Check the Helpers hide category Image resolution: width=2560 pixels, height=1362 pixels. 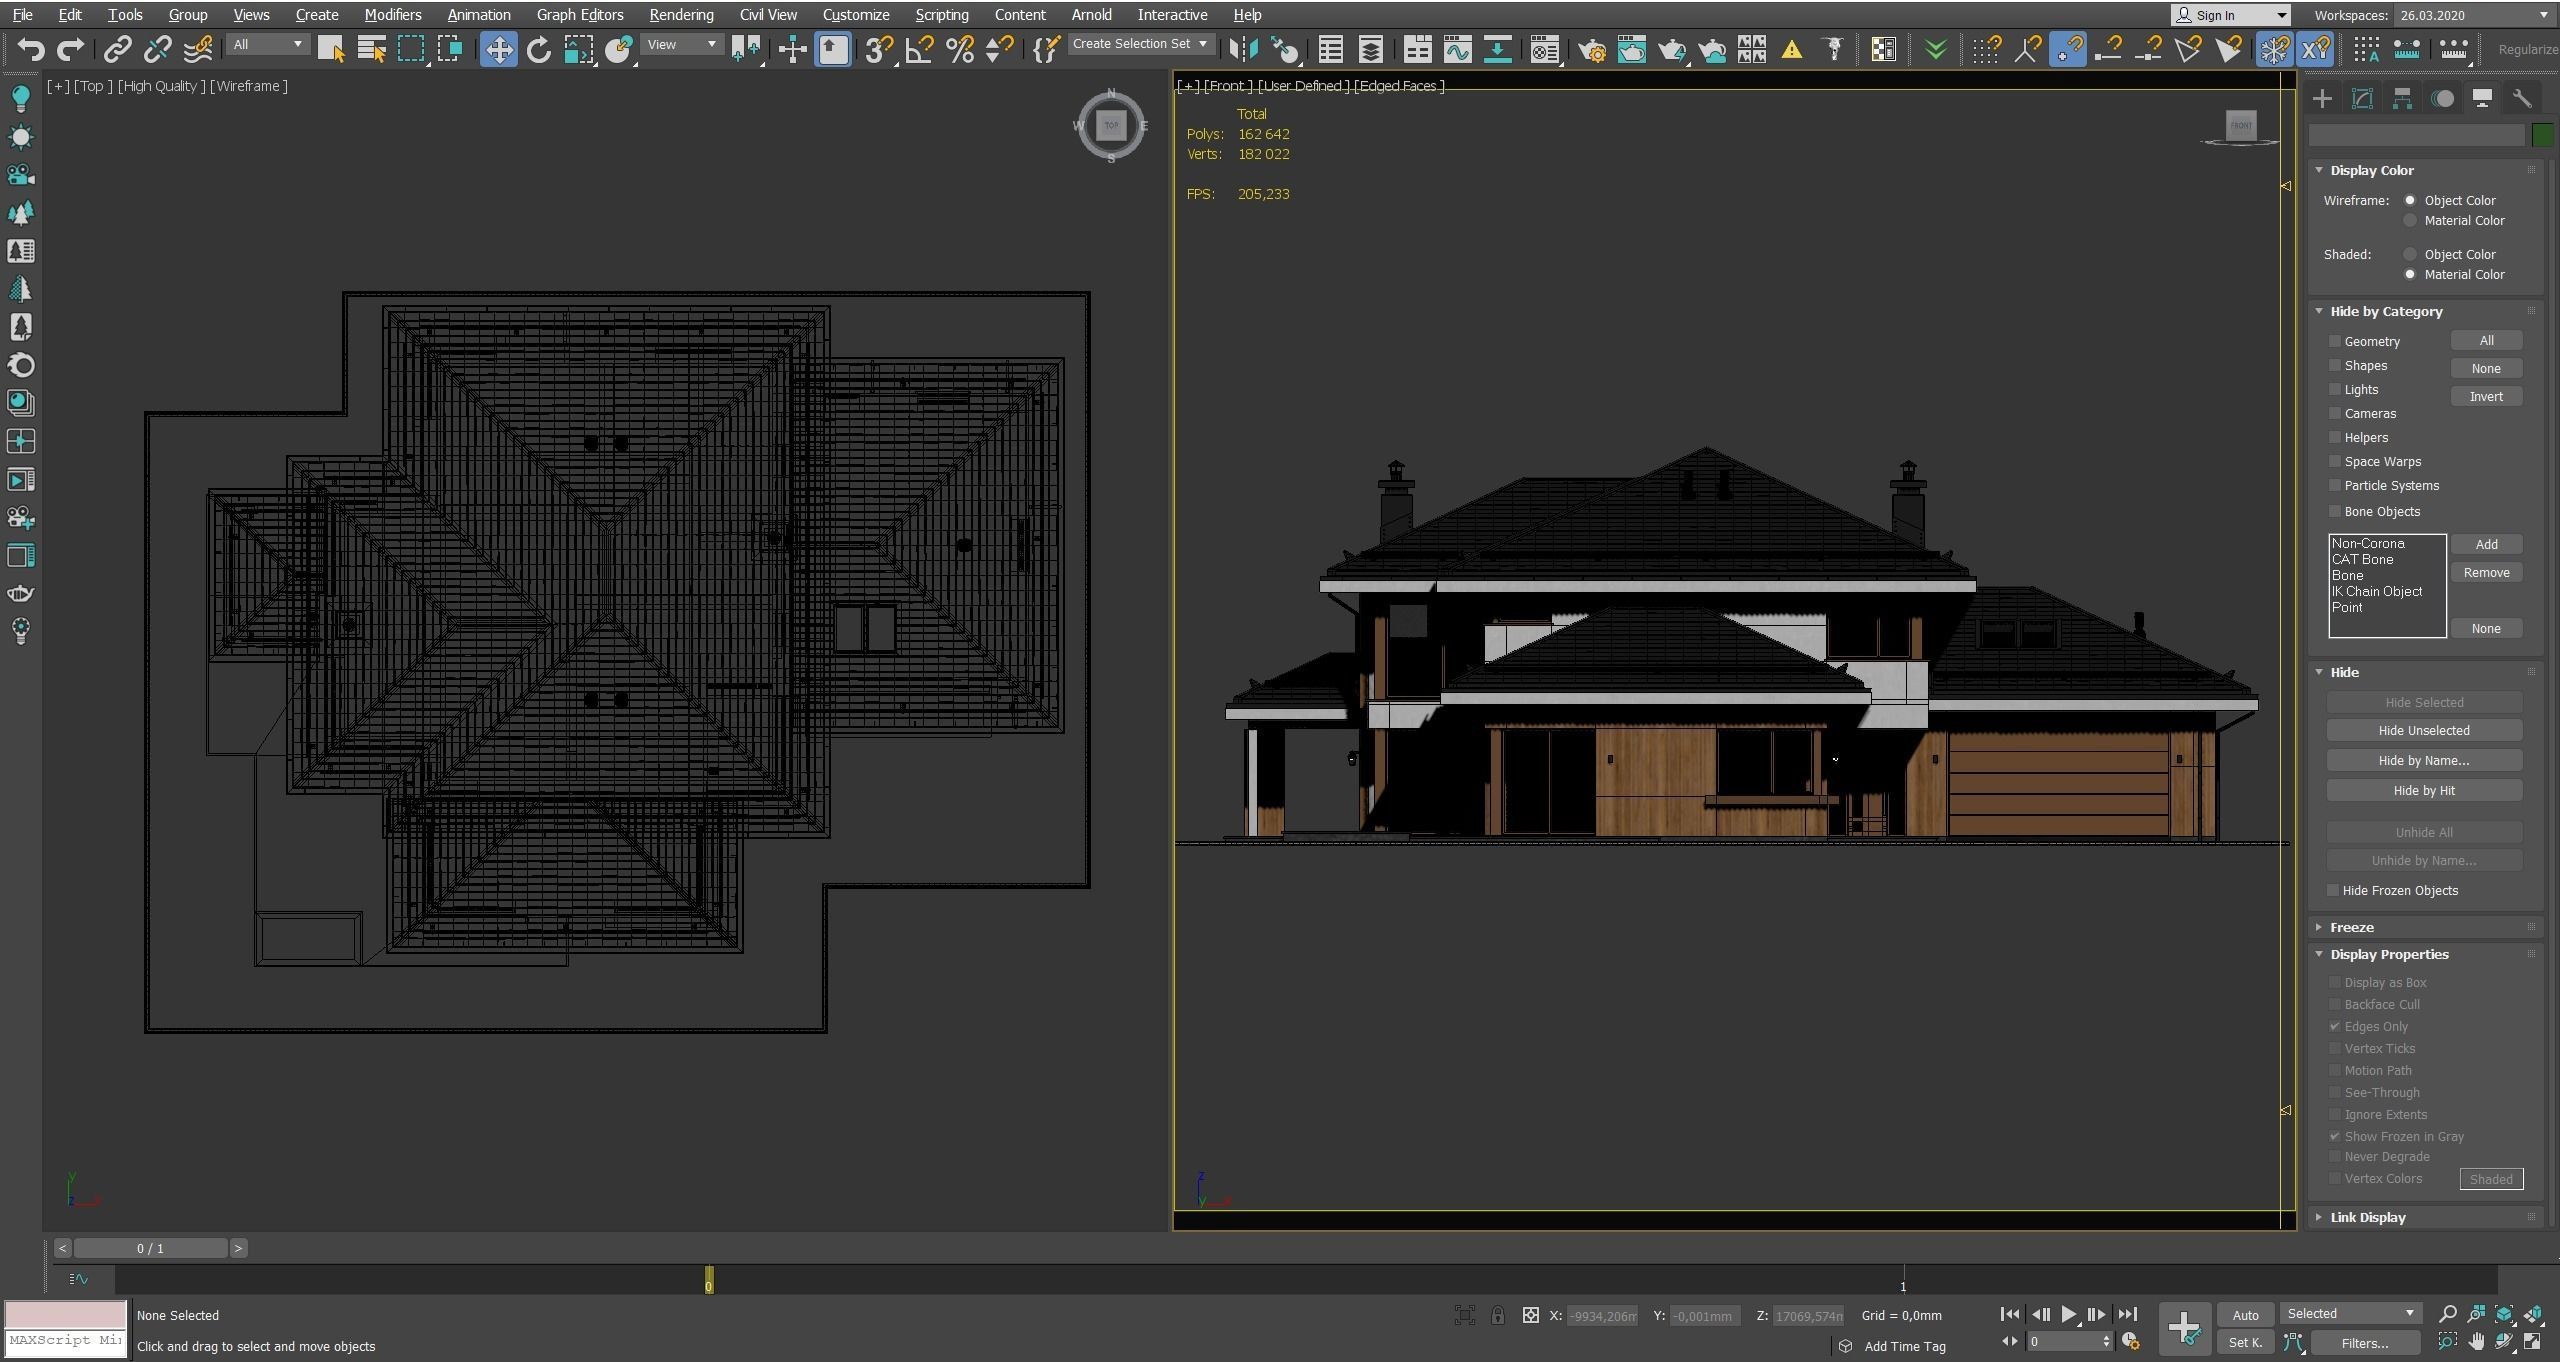[x=2335, y=437]
